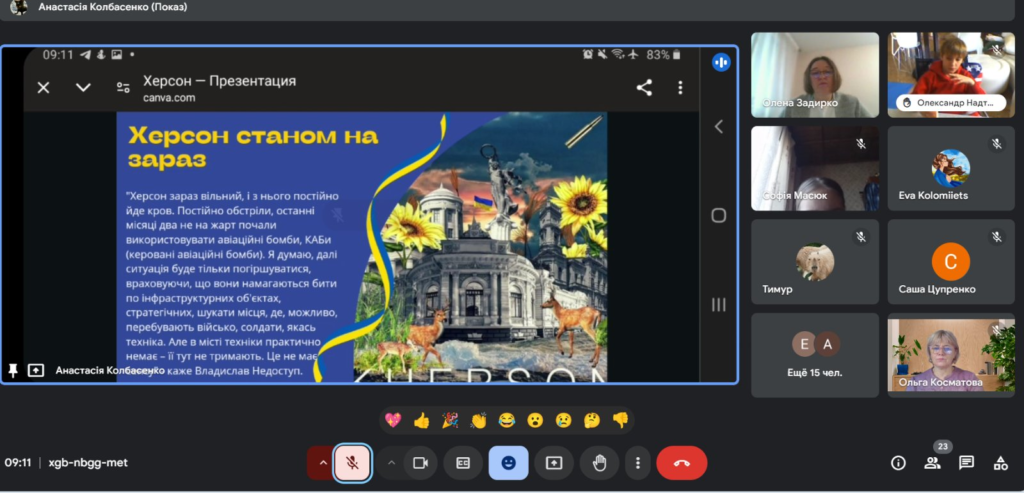Raise your hand in the meeting
Image resolution: width=1024 pixels, height=493 pixels.
coord(599,463)
